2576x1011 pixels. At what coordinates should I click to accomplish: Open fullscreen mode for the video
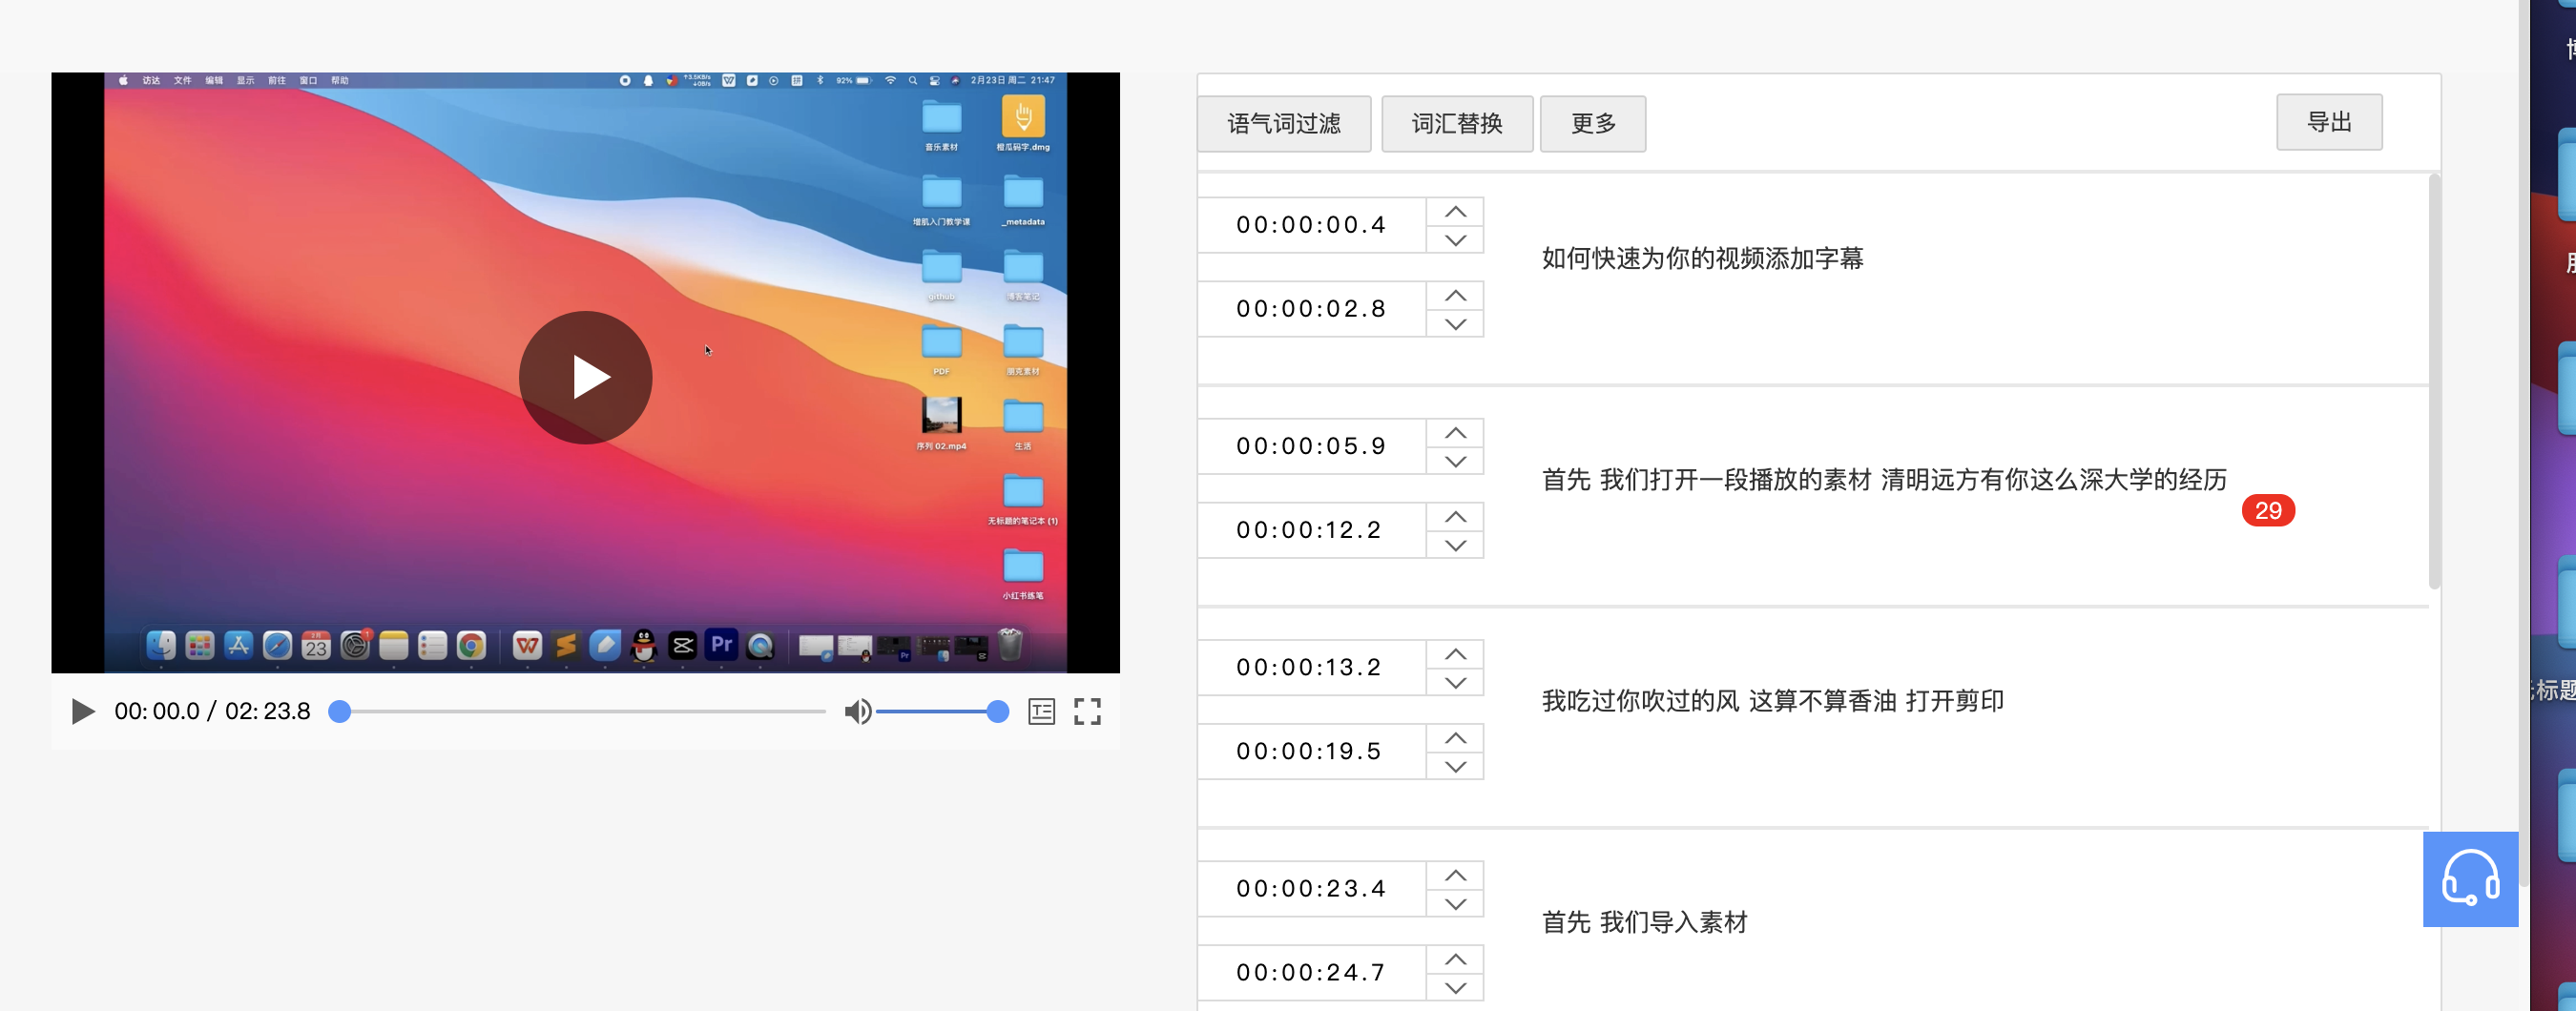1087,711
